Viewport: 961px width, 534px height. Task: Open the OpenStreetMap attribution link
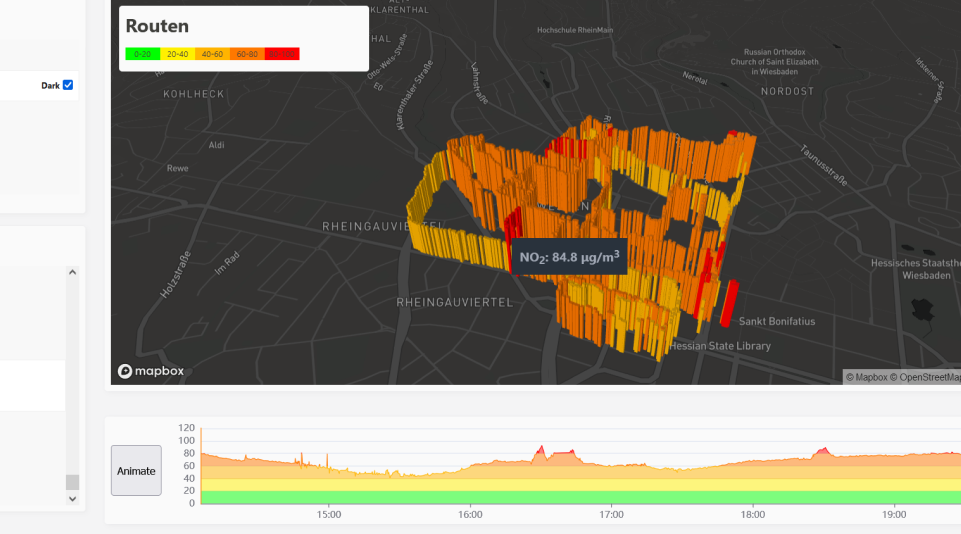925,377
